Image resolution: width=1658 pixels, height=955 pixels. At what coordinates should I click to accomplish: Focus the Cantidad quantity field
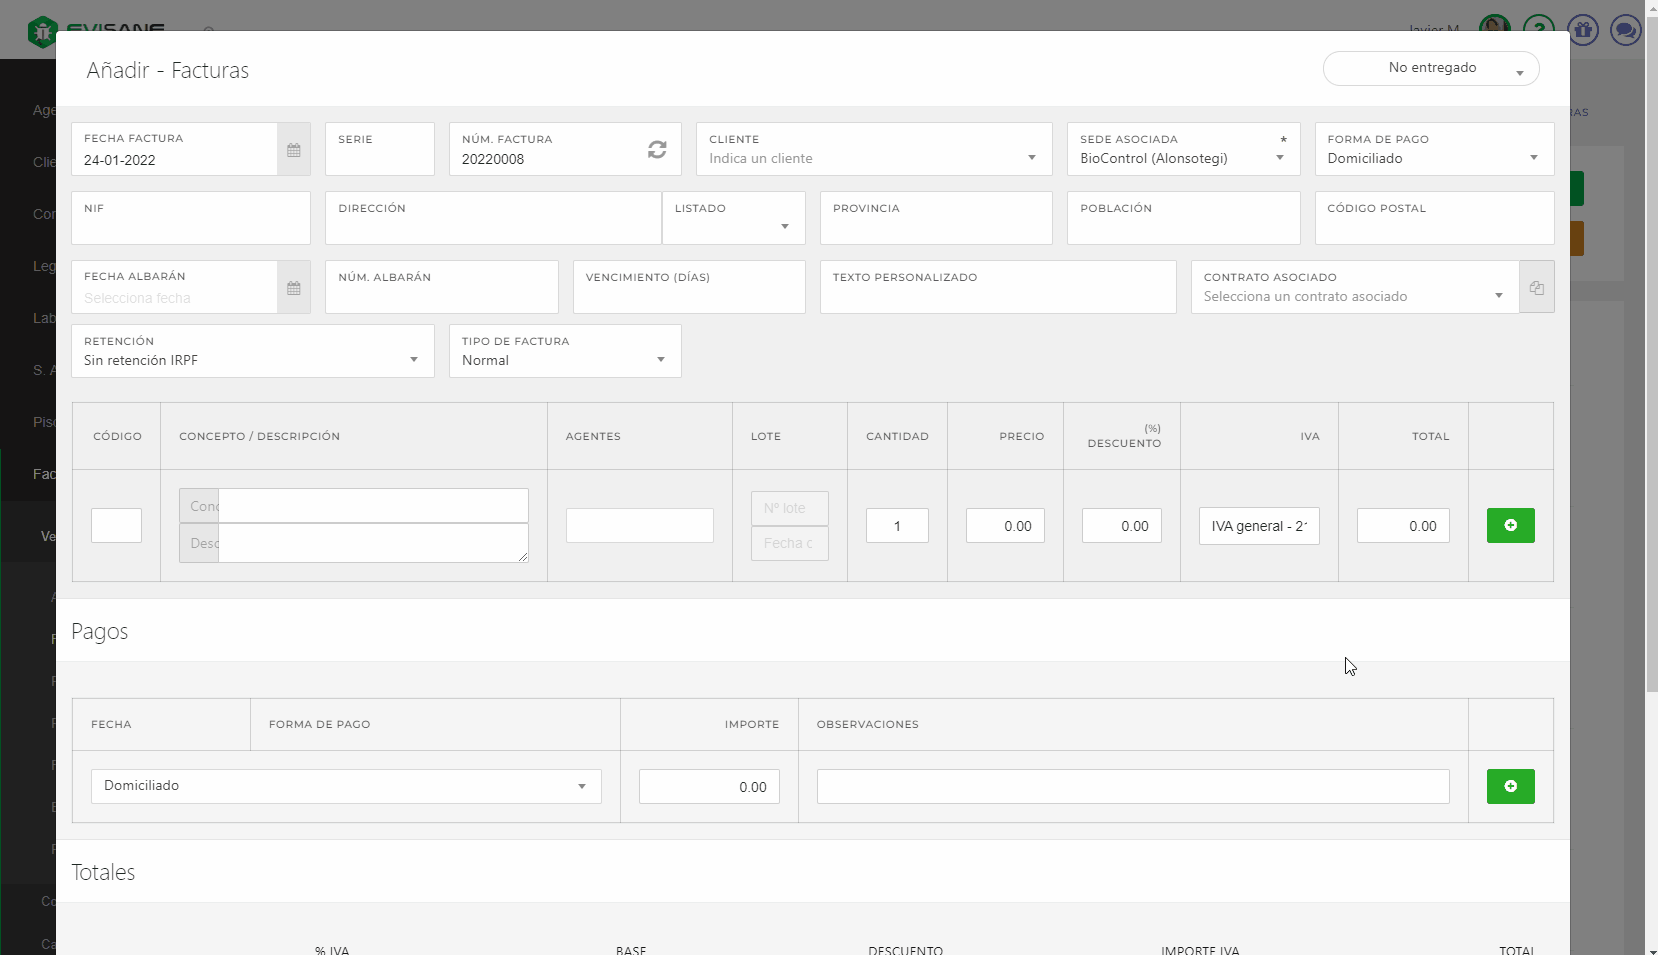(x=897, y=526)
